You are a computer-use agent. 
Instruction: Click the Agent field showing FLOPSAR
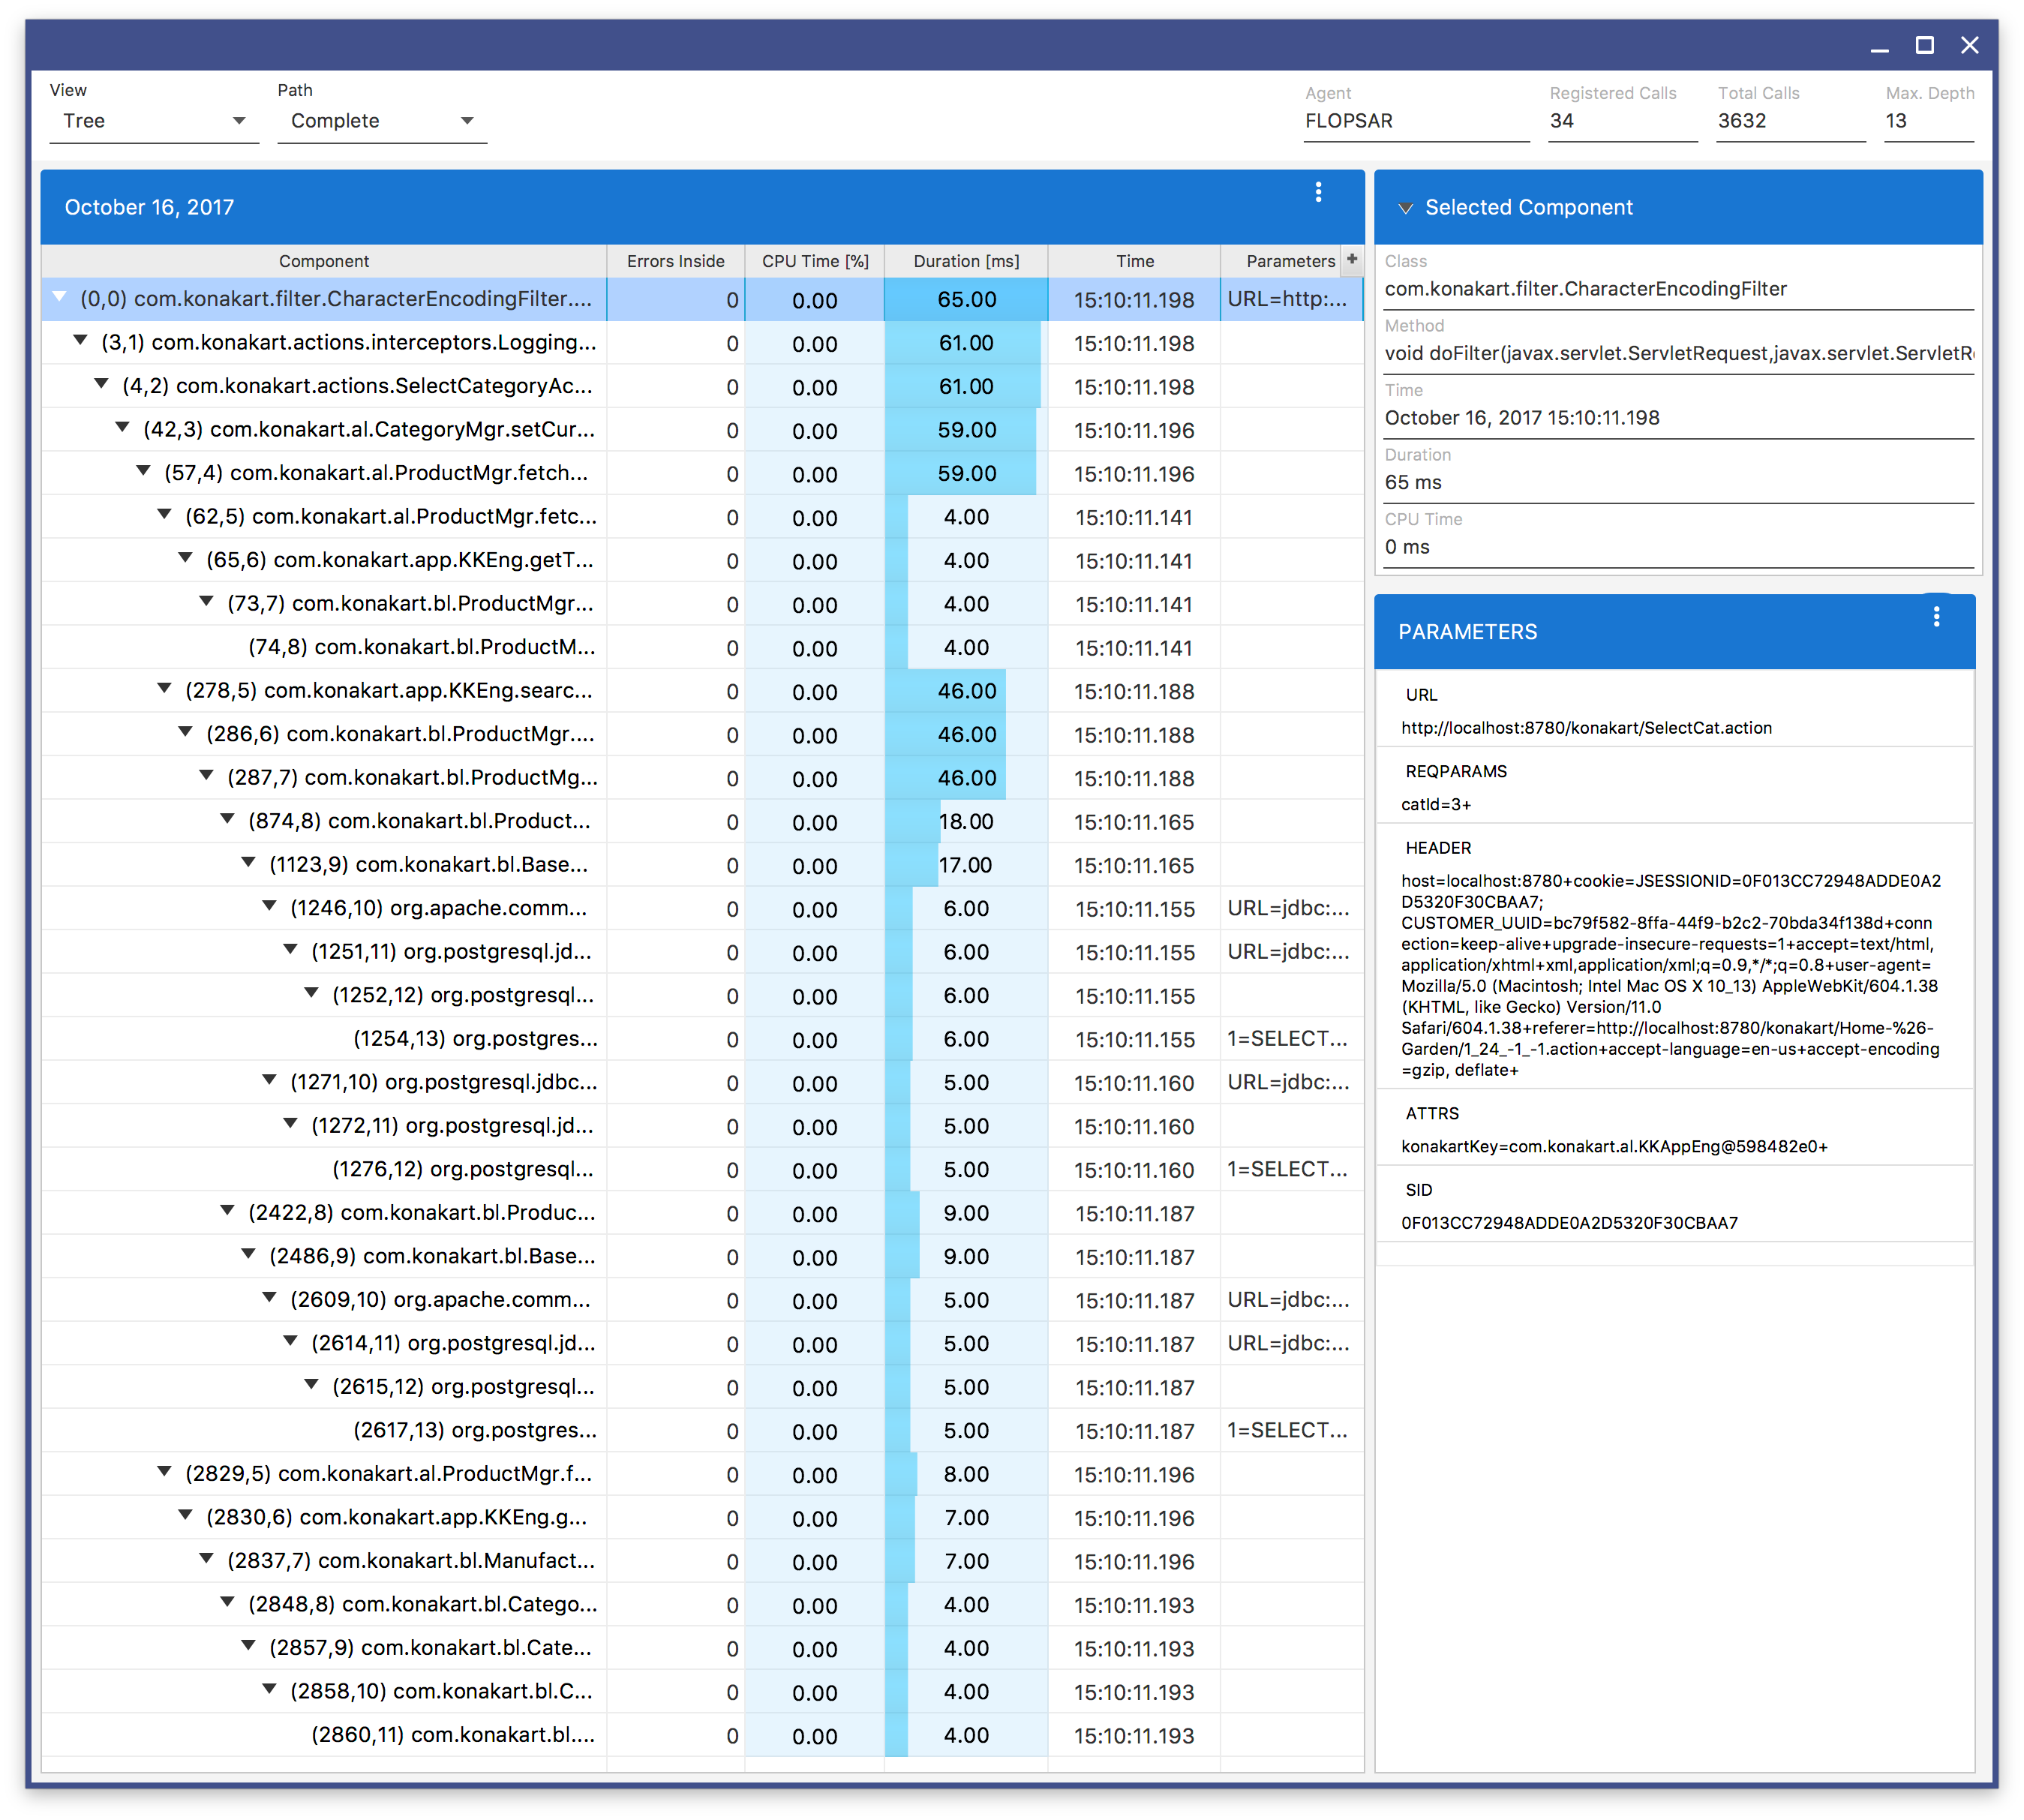pyautogui.click(x=1416, y=121)
